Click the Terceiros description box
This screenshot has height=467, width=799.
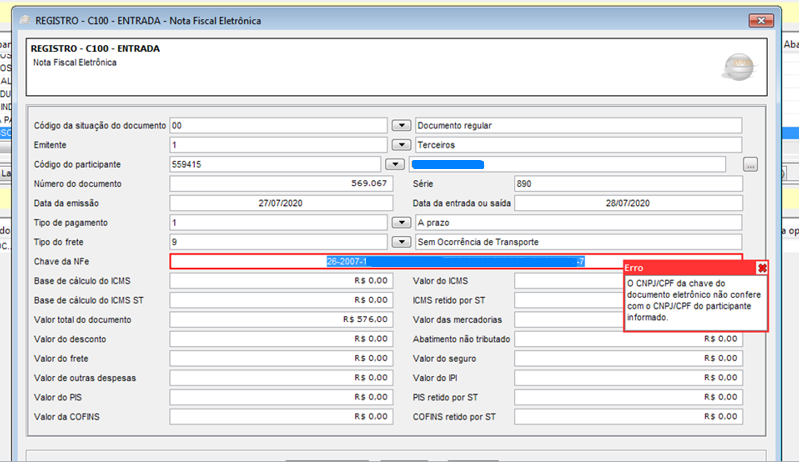click(578, 145)
